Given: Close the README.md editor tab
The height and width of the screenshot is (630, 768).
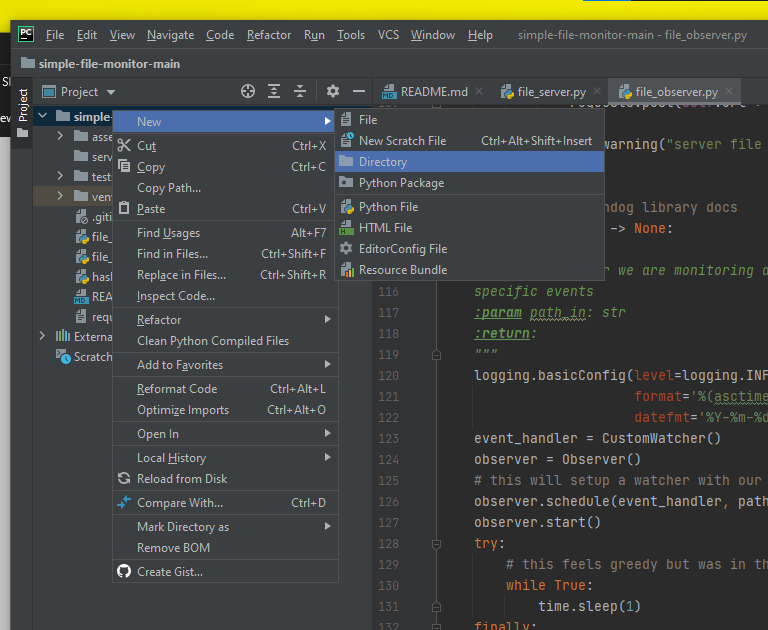Looking at the screenshot, I should [479, 91].
